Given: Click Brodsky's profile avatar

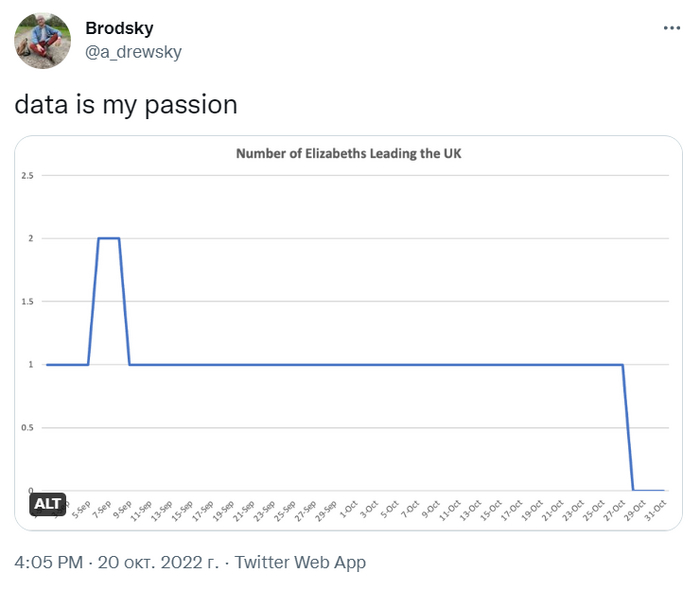Looking at the screenshot, I should pyautogui.click(x=42, y=41).
